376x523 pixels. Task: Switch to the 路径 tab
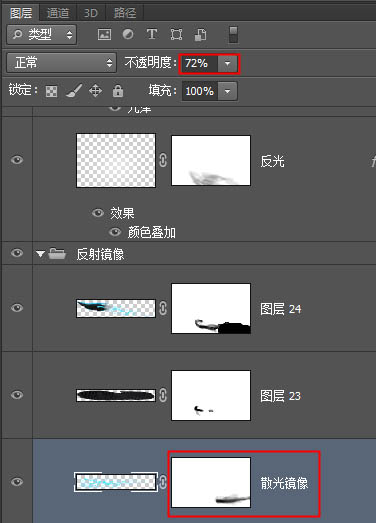[125, 13]
